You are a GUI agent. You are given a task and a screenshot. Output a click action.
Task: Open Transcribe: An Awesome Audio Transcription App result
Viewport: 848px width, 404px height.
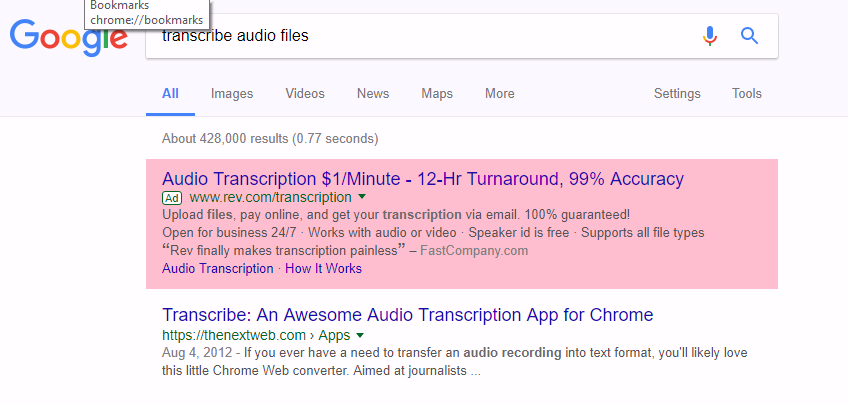tap(408, 315)
